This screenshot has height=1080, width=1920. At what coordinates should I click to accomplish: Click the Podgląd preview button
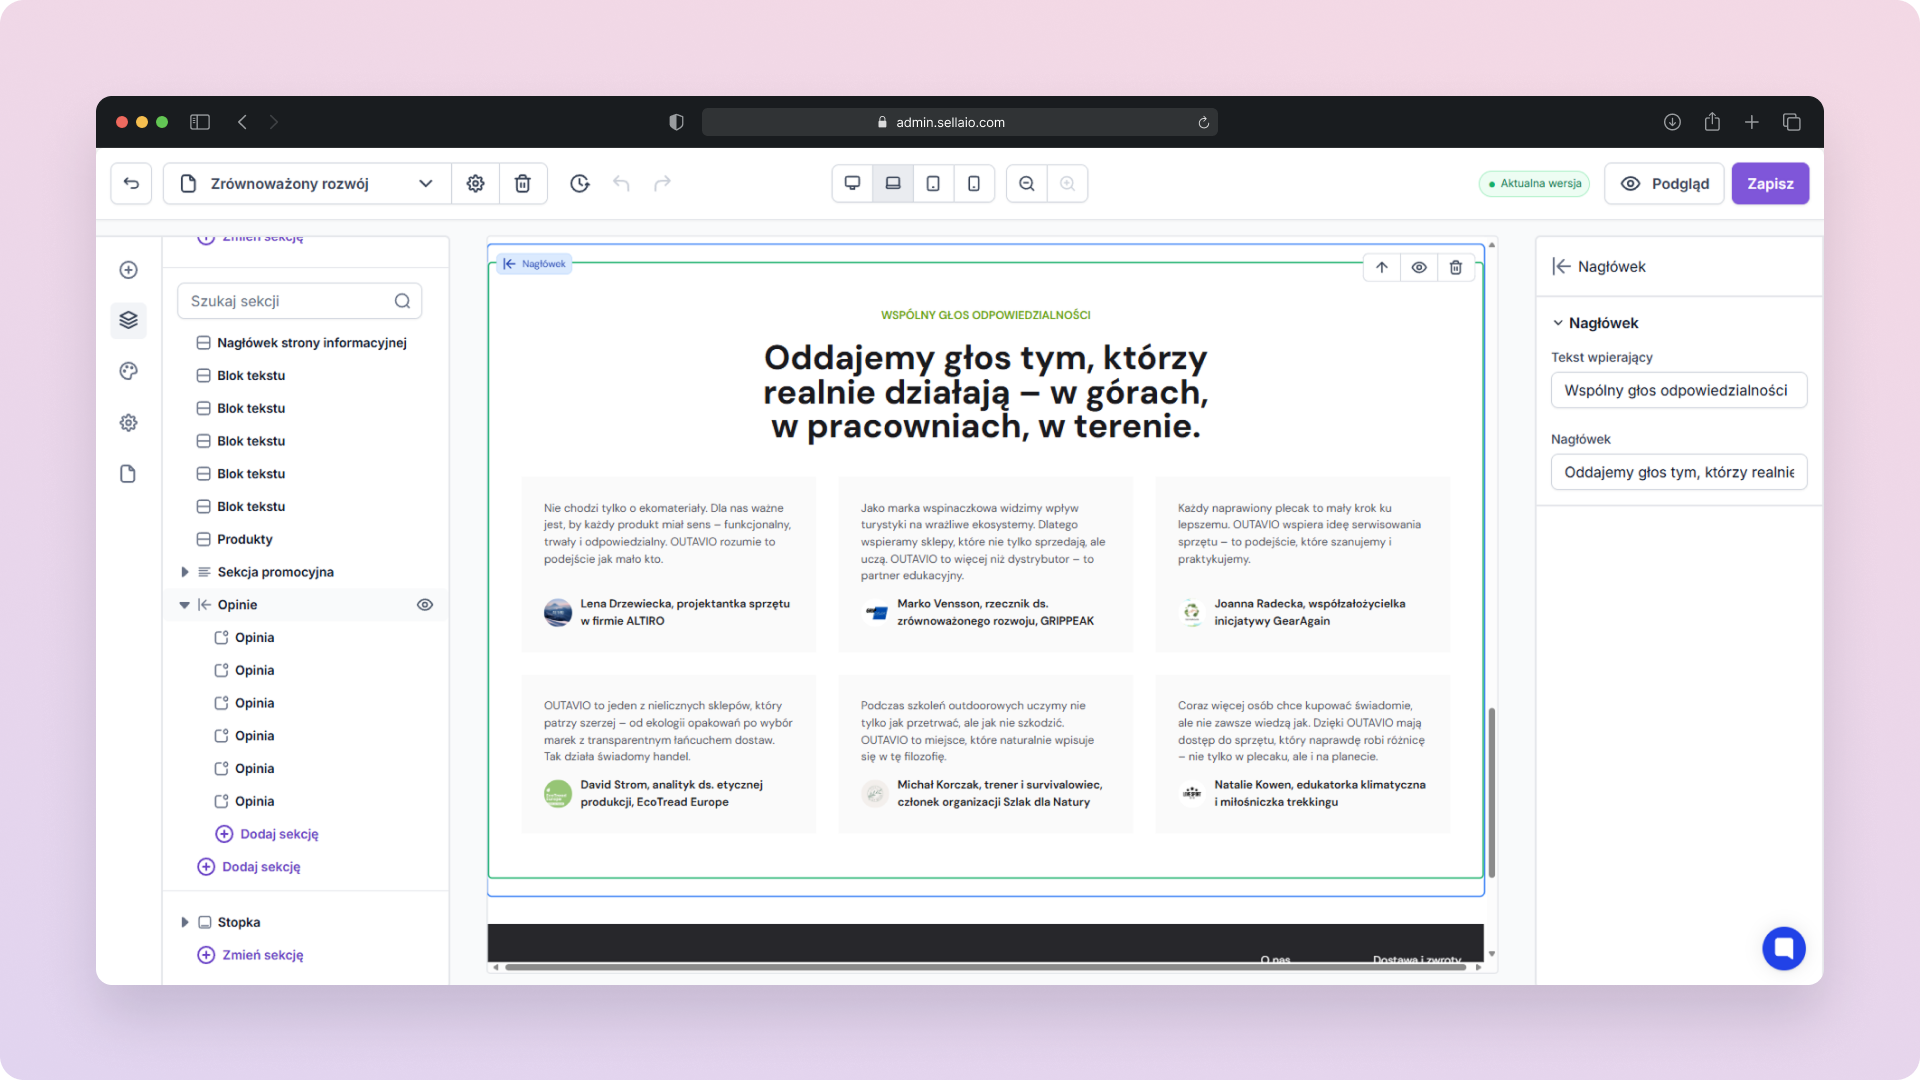pyautogui.click(x=1664, y=183)
